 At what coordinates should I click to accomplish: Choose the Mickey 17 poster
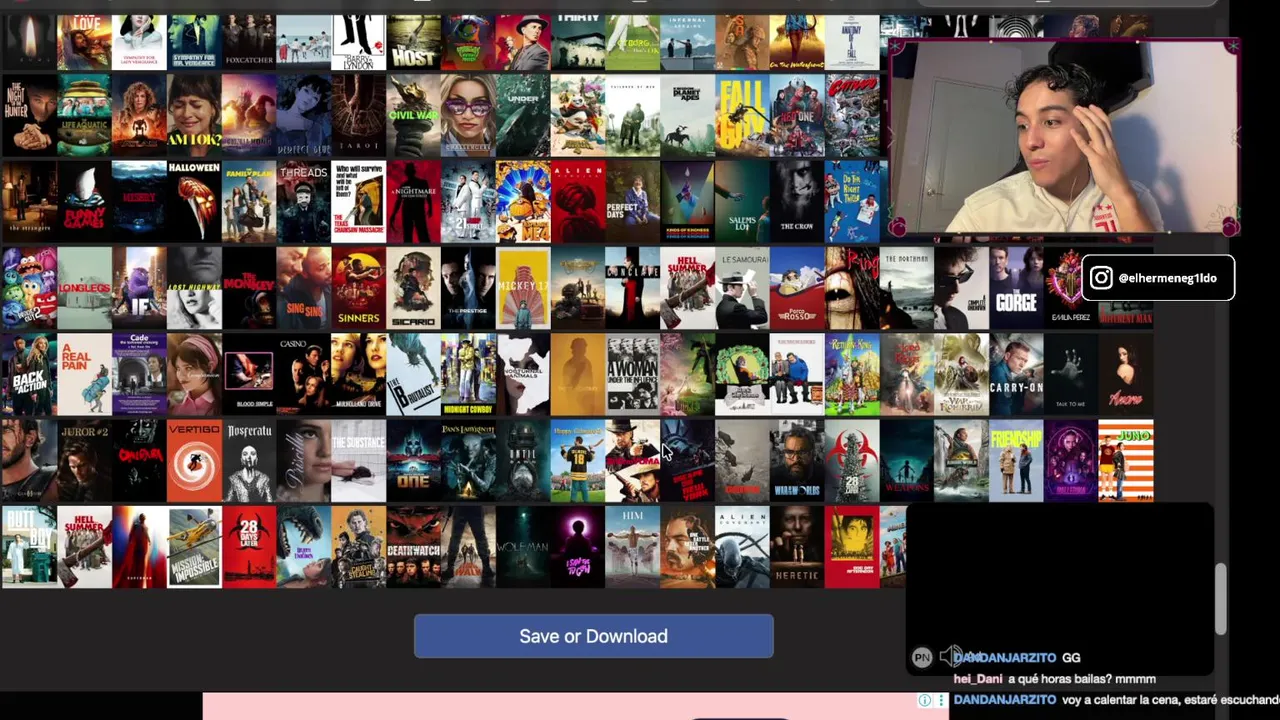[523, 288]
